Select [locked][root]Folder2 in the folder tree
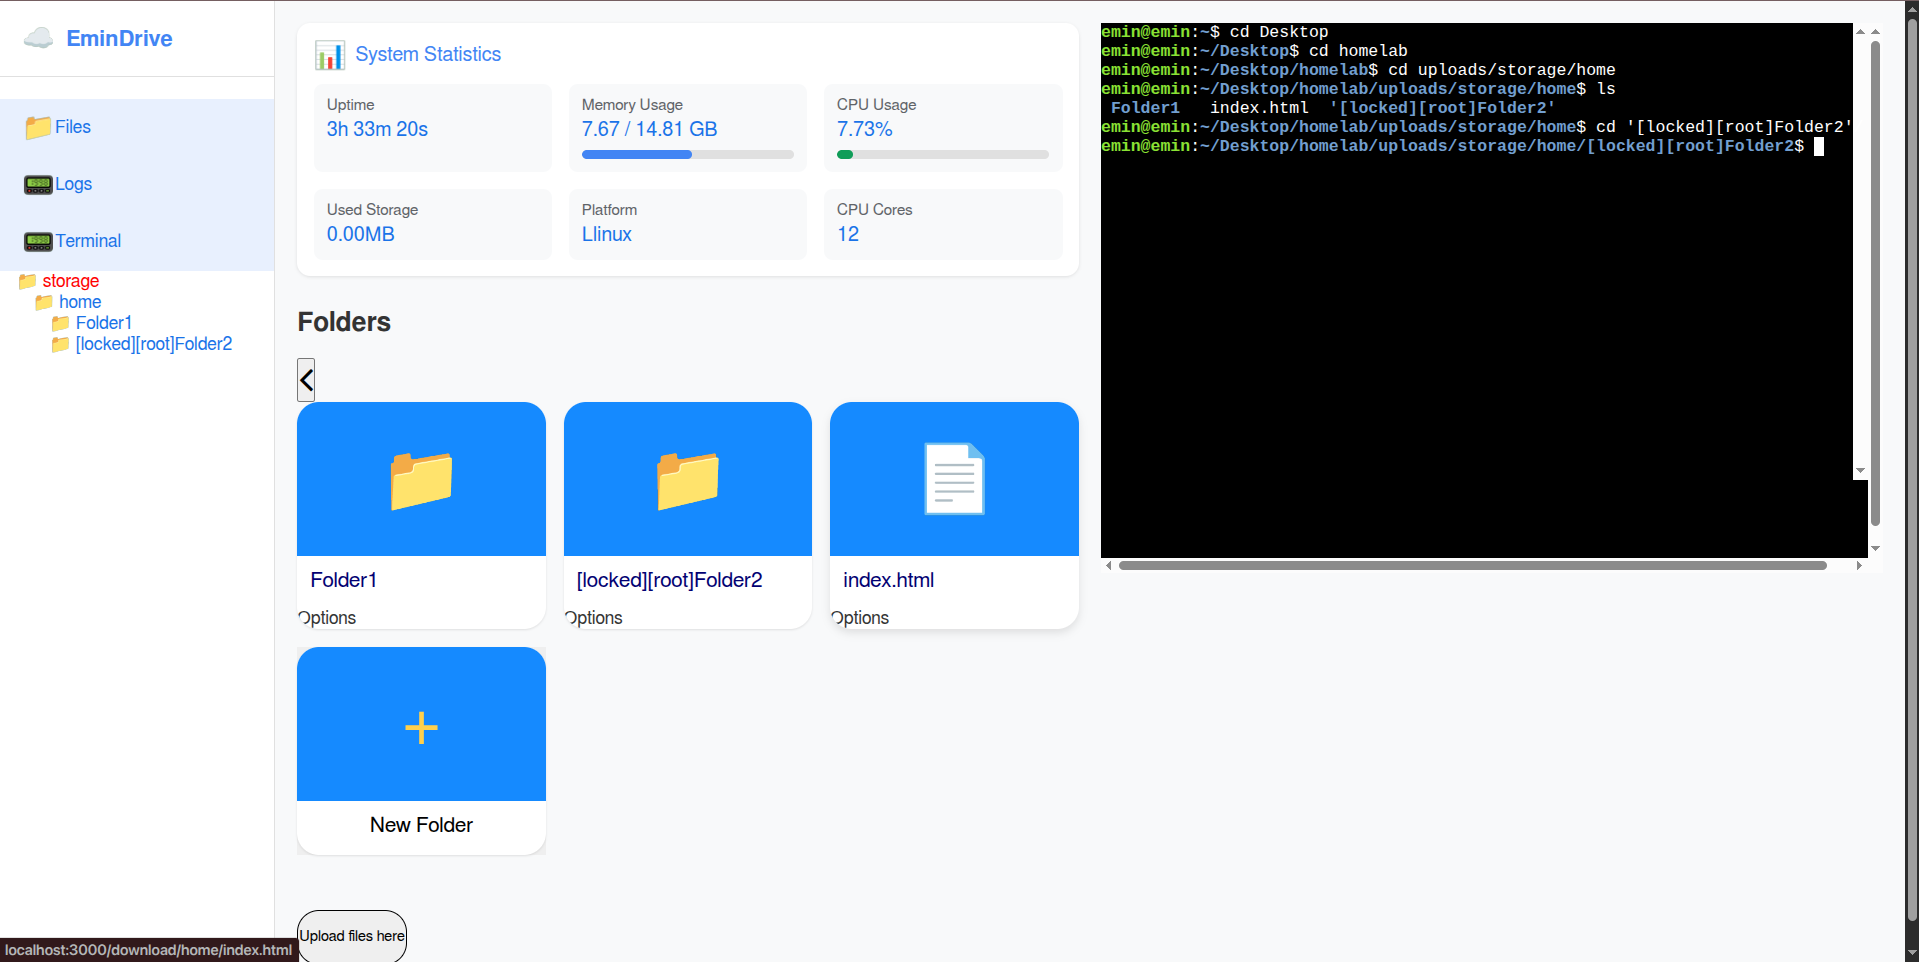This screenshot has width=1919, height=962. [154, 344]
